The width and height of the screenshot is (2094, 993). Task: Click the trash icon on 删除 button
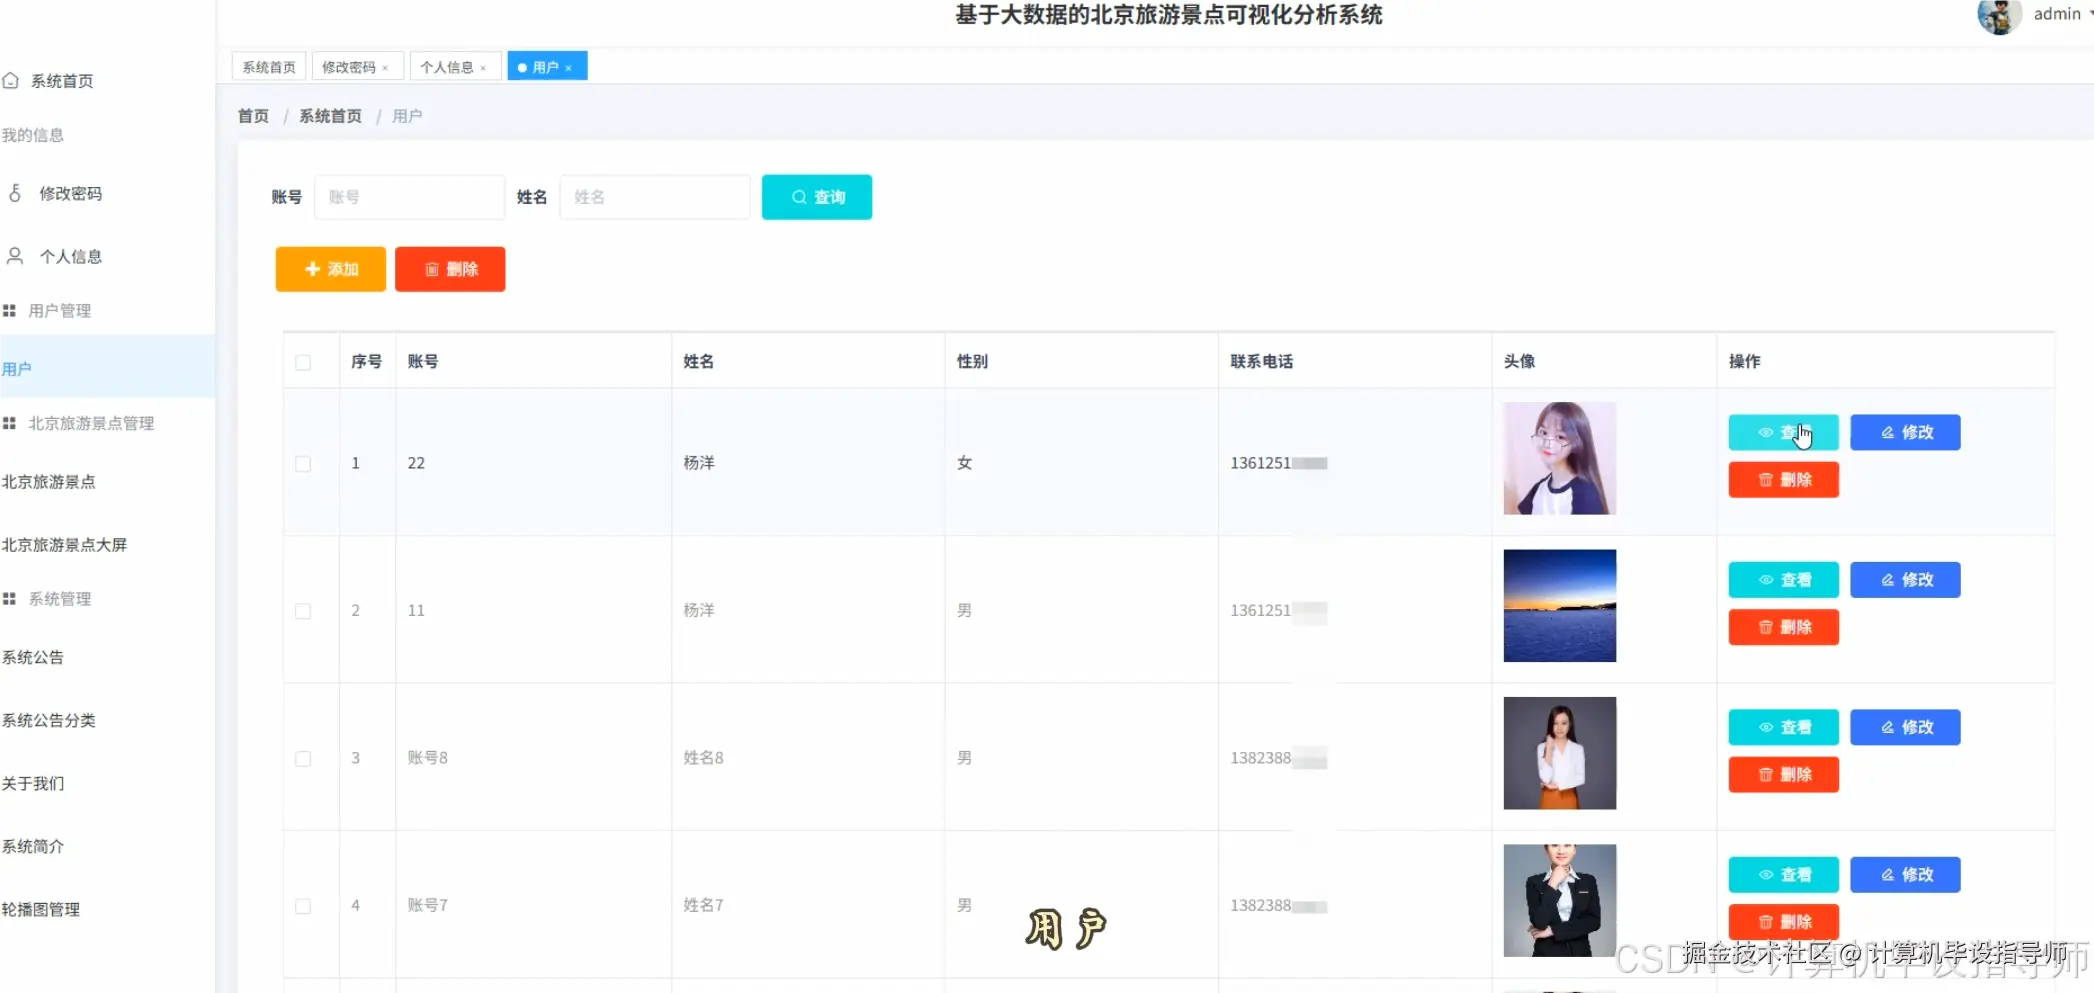(x=431, y=269)
